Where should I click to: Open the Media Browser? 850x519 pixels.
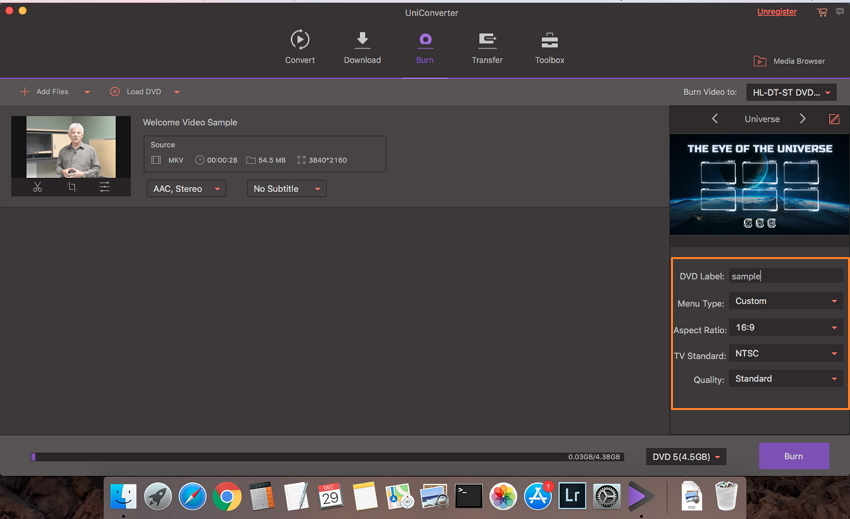789,61
